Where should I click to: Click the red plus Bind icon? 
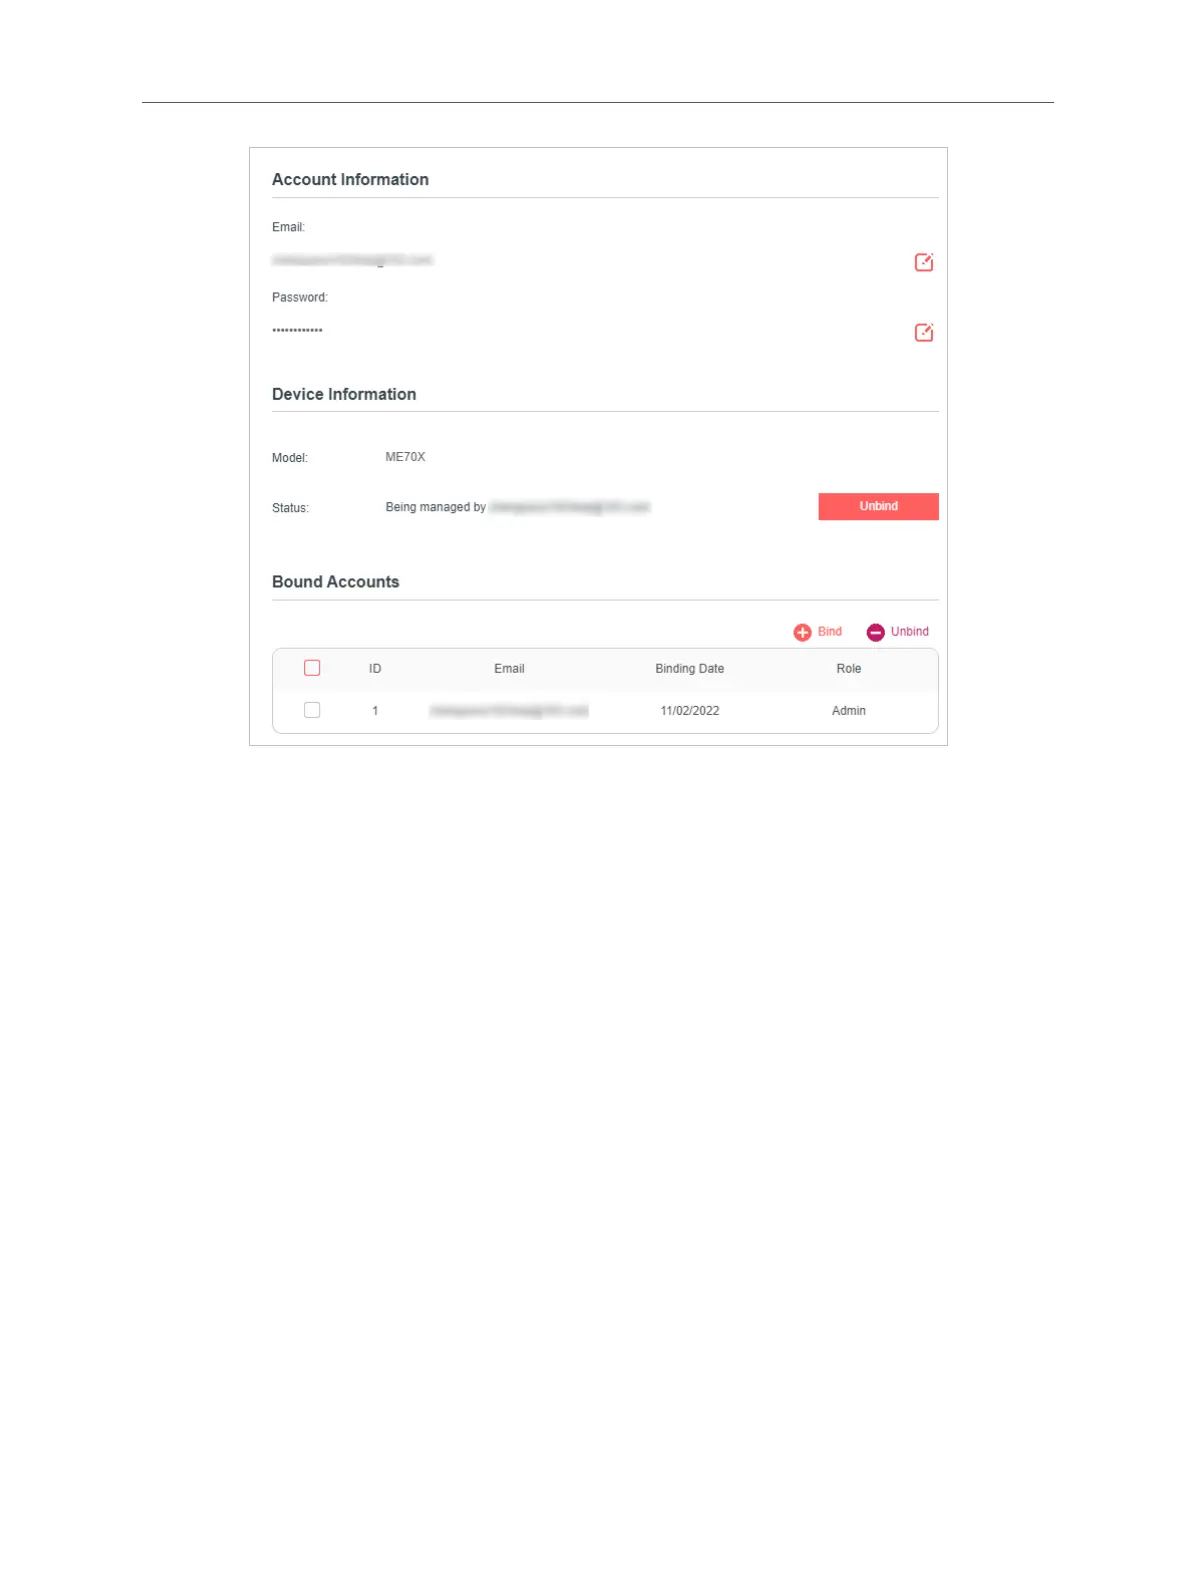click(802, 632)
